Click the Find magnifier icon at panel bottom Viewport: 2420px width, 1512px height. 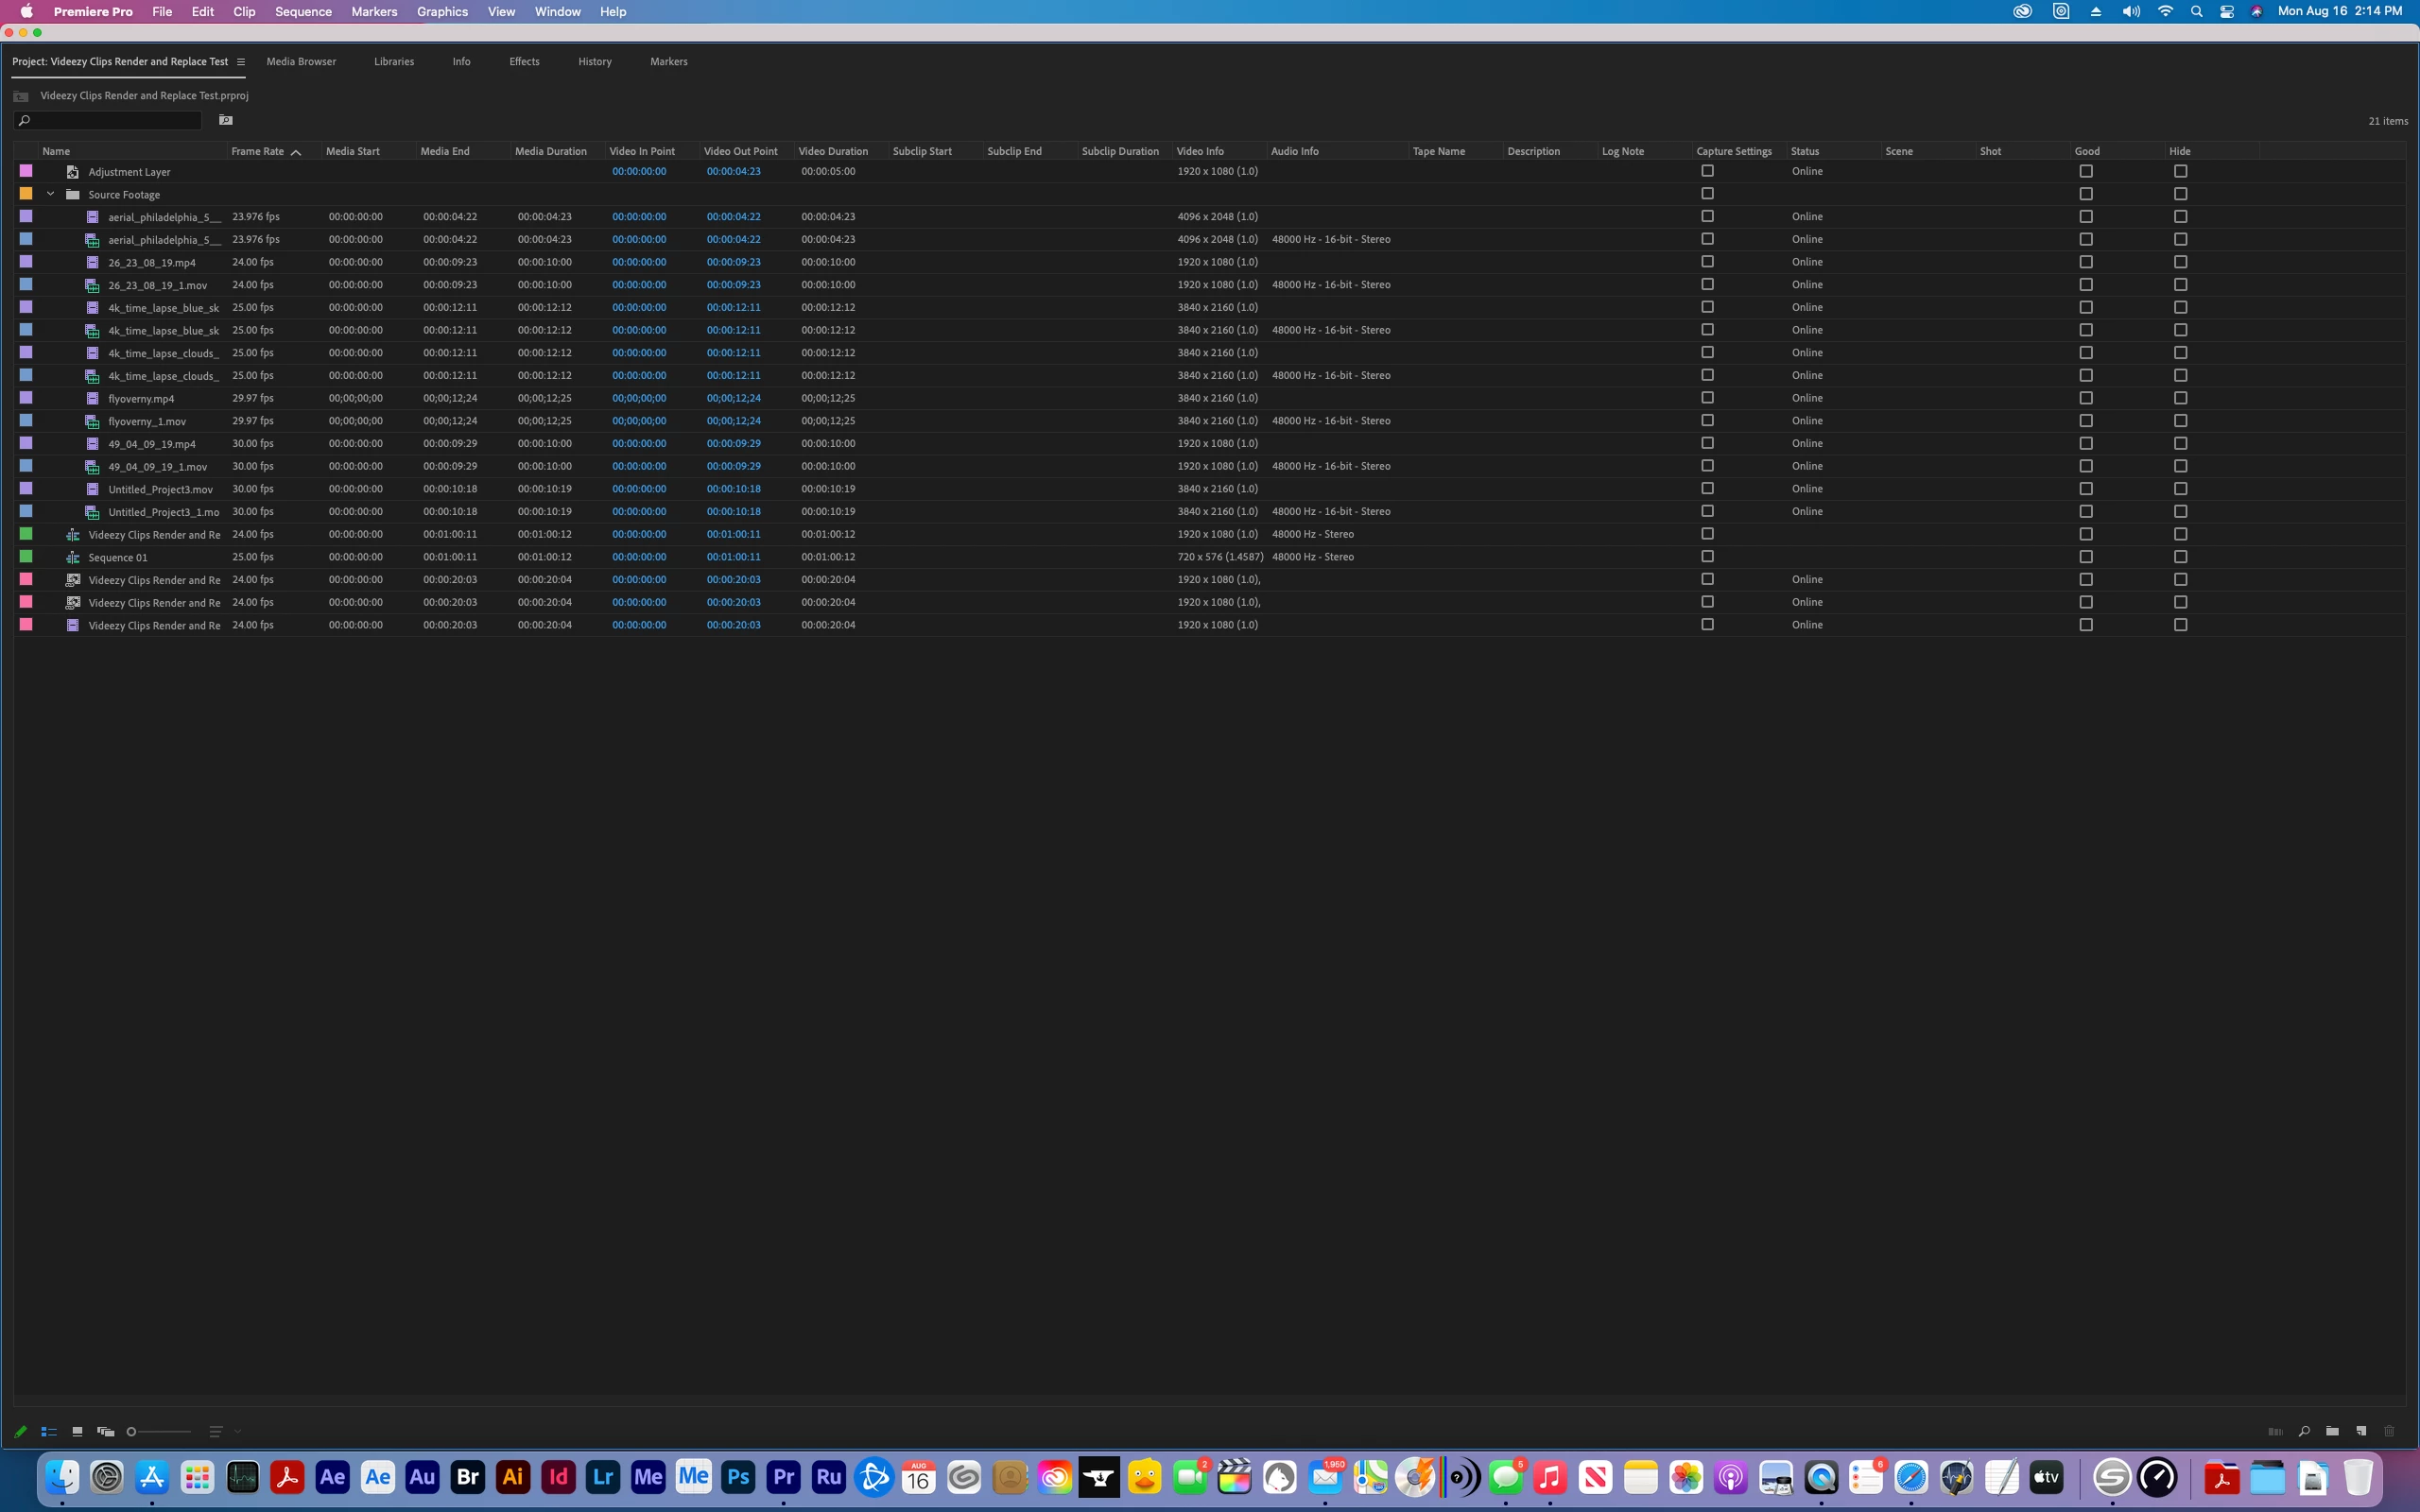pyautogui.click(x=2304, y=1431)
